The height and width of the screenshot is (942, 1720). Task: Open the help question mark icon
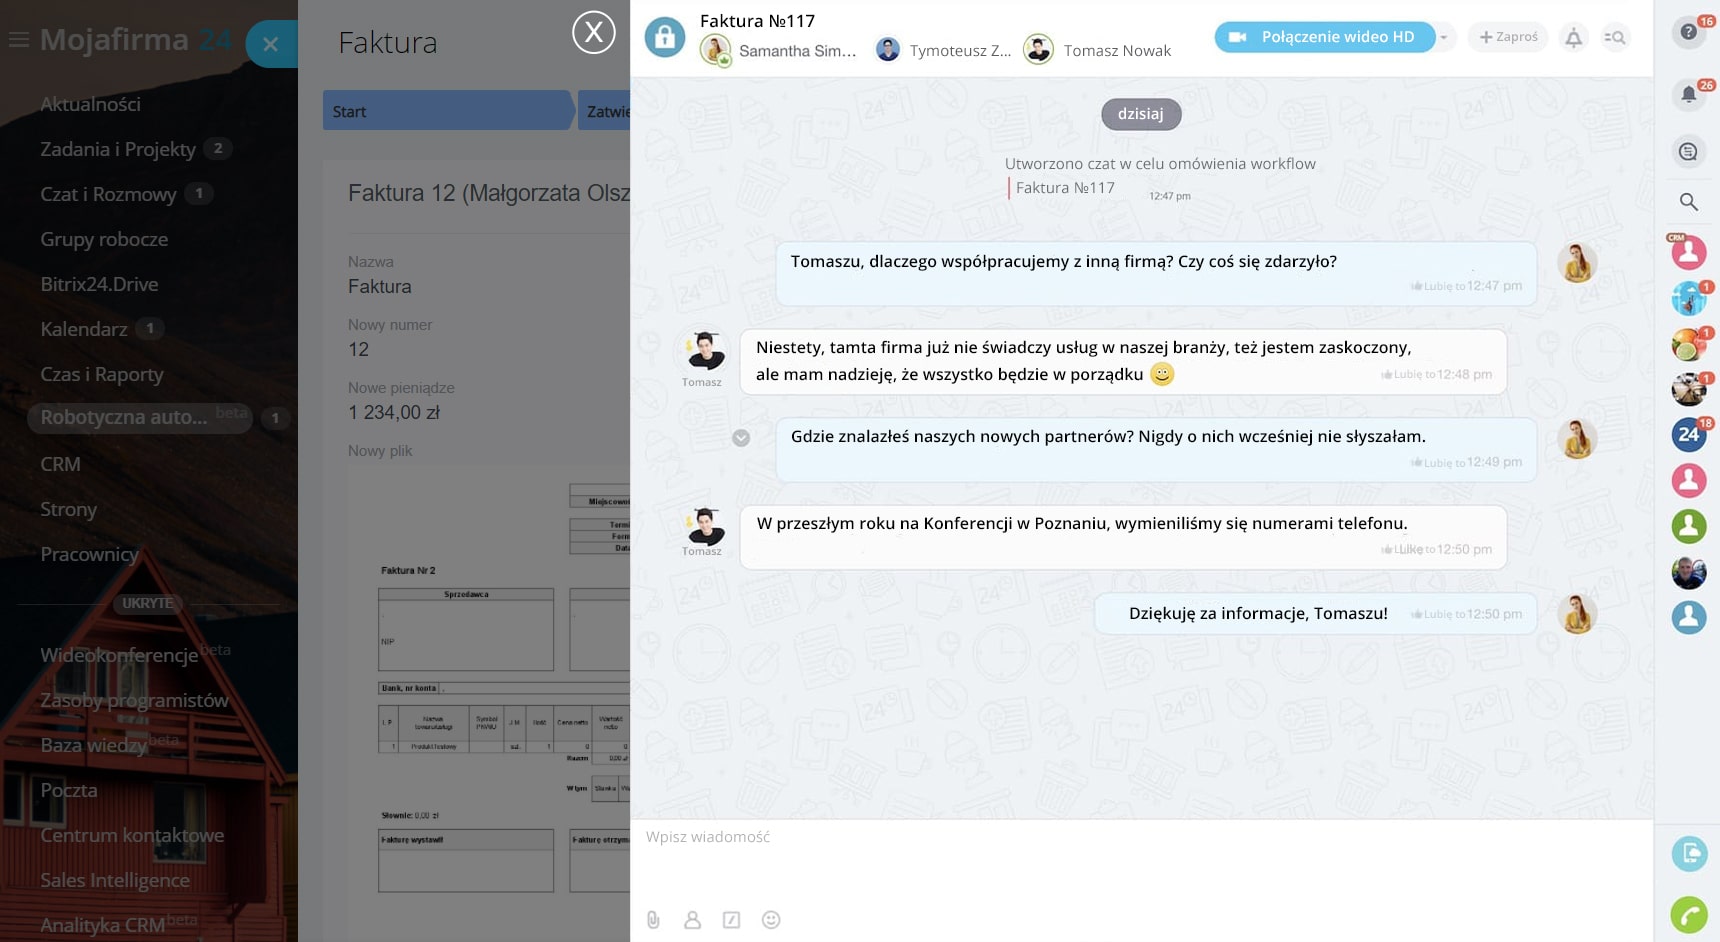(x=1688, y=33)
